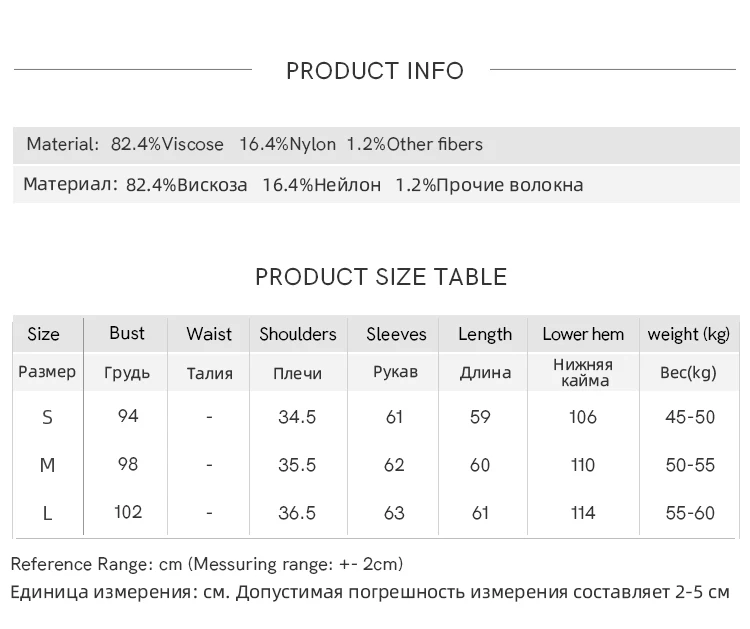Select the Russian Материал composition row
750x629 pixels.
point(303,185)
